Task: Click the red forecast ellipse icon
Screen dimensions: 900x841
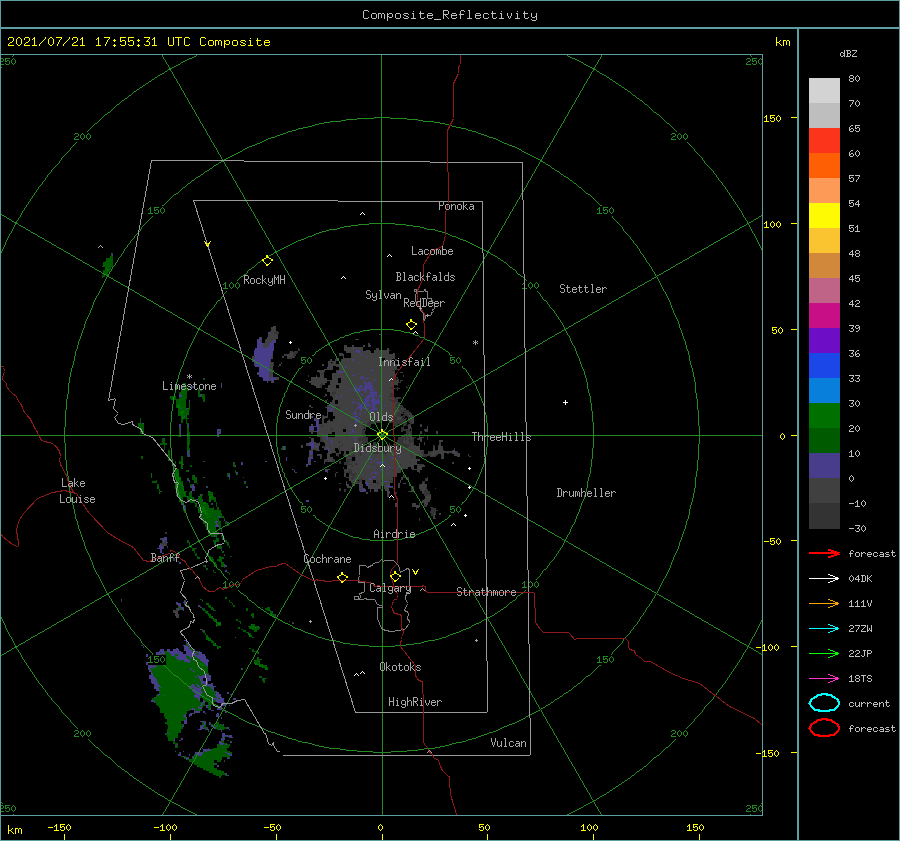Action: tap(824, 728)
